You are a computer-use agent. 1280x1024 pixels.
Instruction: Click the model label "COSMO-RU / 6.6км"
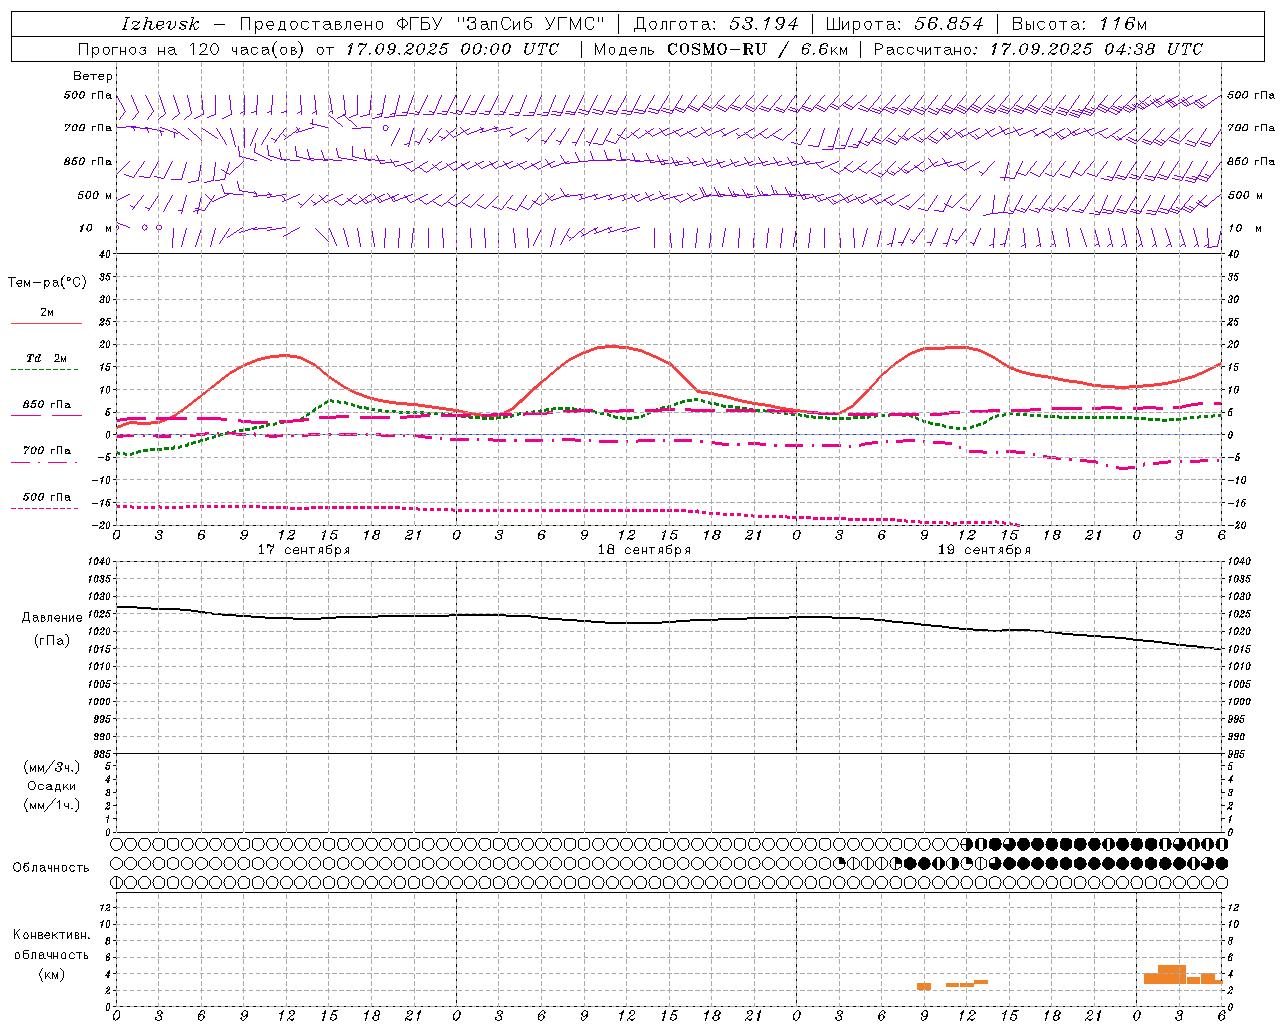point(757,49)
